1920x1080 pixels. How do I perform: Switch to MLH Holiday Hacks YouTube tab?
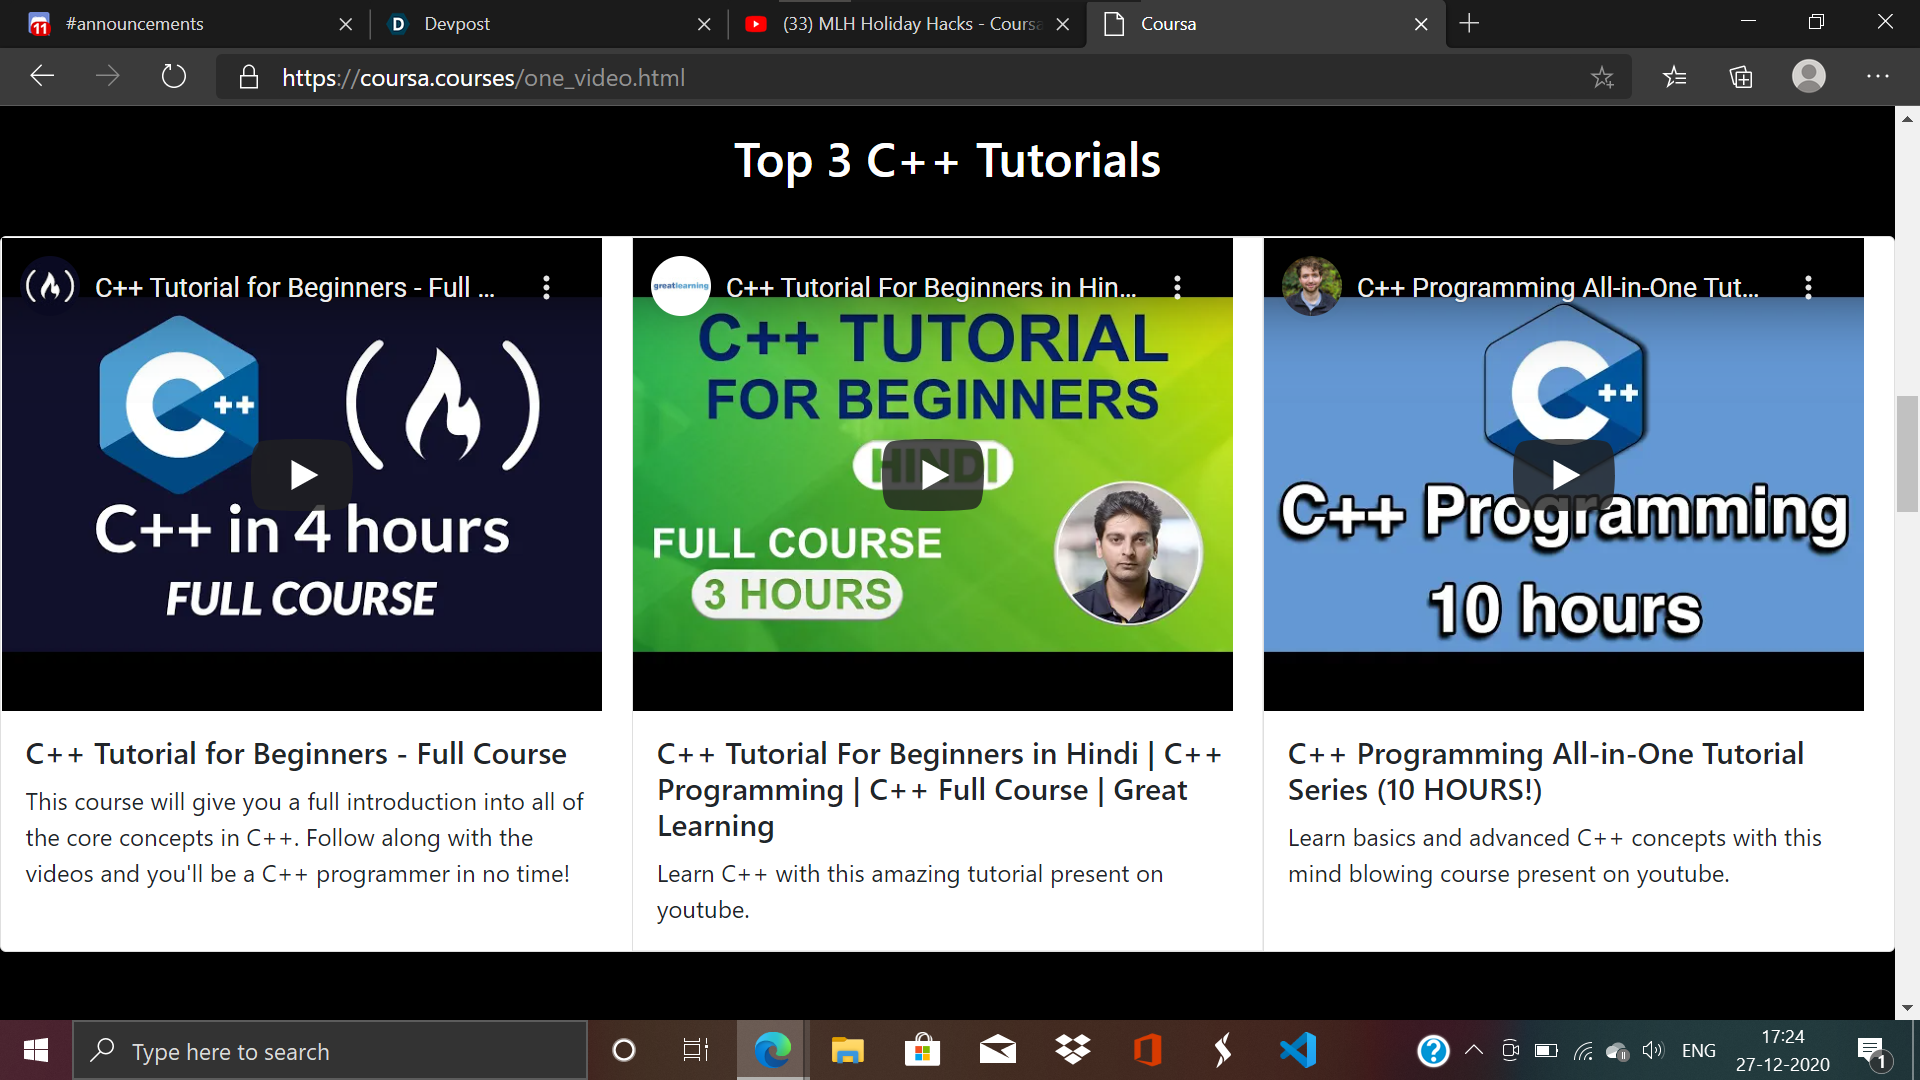pyautogui.click(x=900, y=24)
